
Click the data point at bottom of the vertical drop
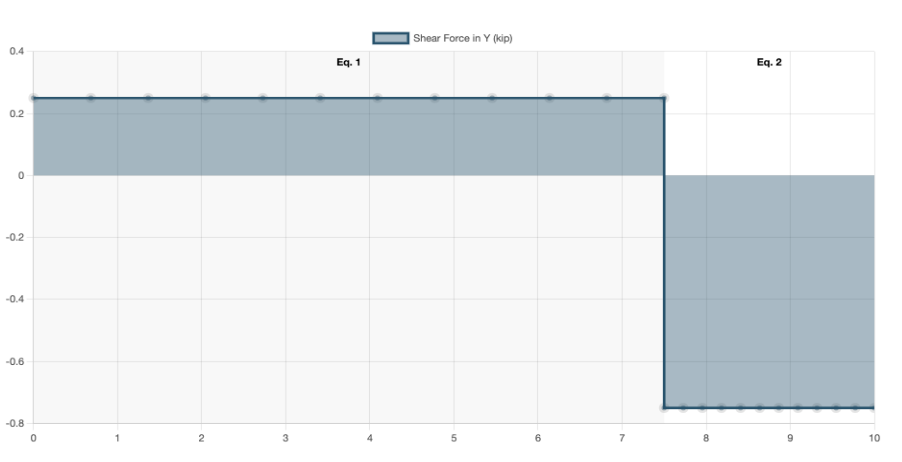(x=664, y=407)
